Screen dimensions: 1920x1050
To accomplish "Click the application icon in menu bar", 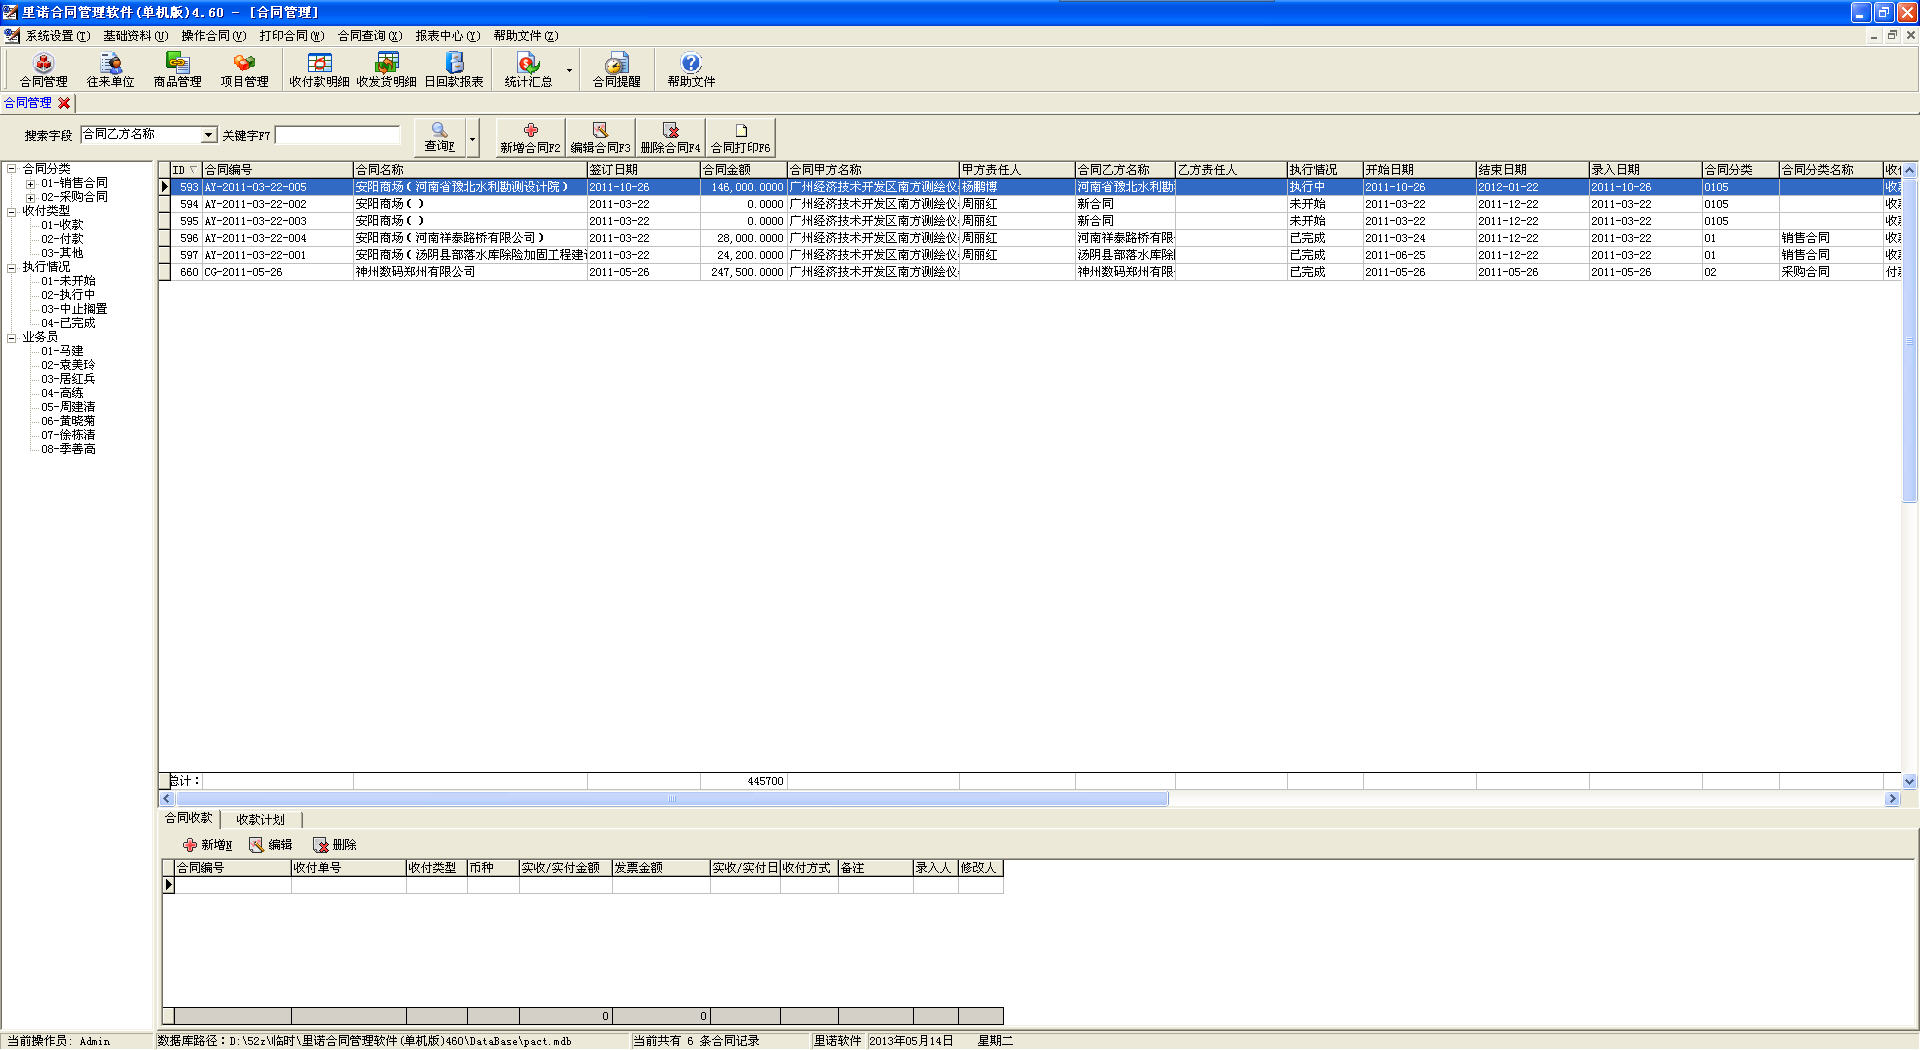I will (x=12, y=36).
